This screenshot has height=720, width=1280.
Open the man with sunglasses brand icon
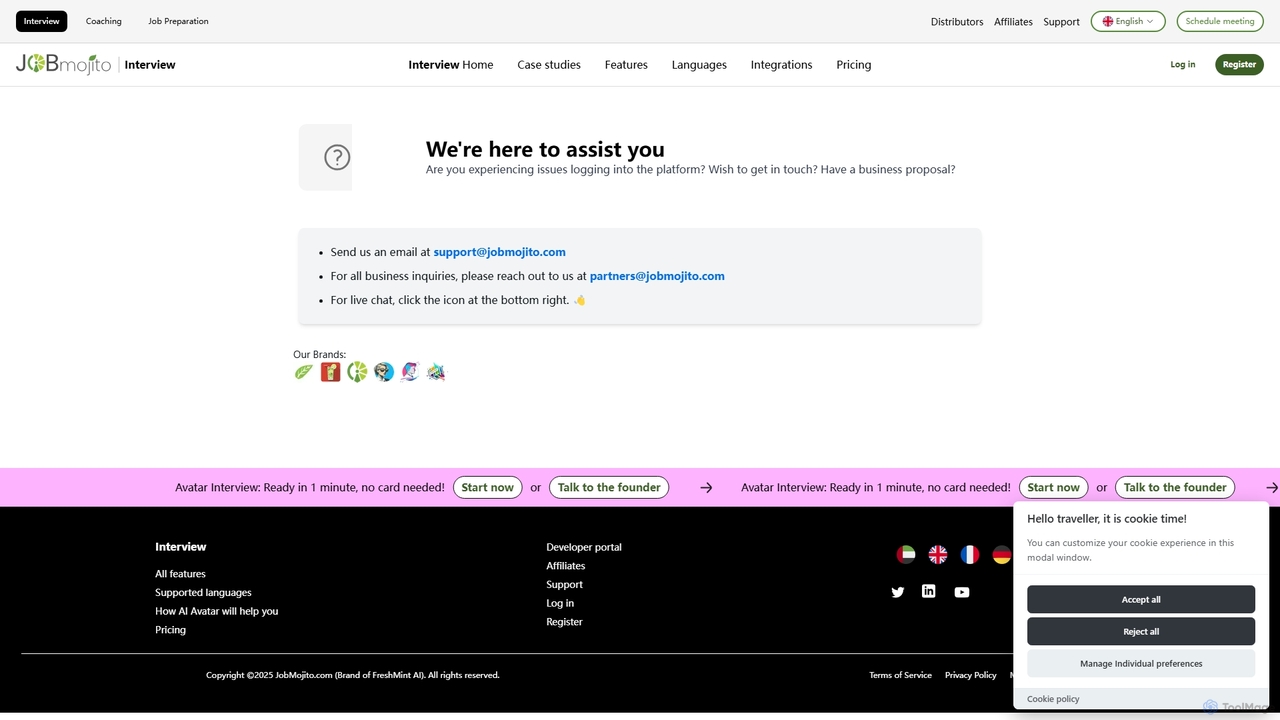[x=384, y=372]
